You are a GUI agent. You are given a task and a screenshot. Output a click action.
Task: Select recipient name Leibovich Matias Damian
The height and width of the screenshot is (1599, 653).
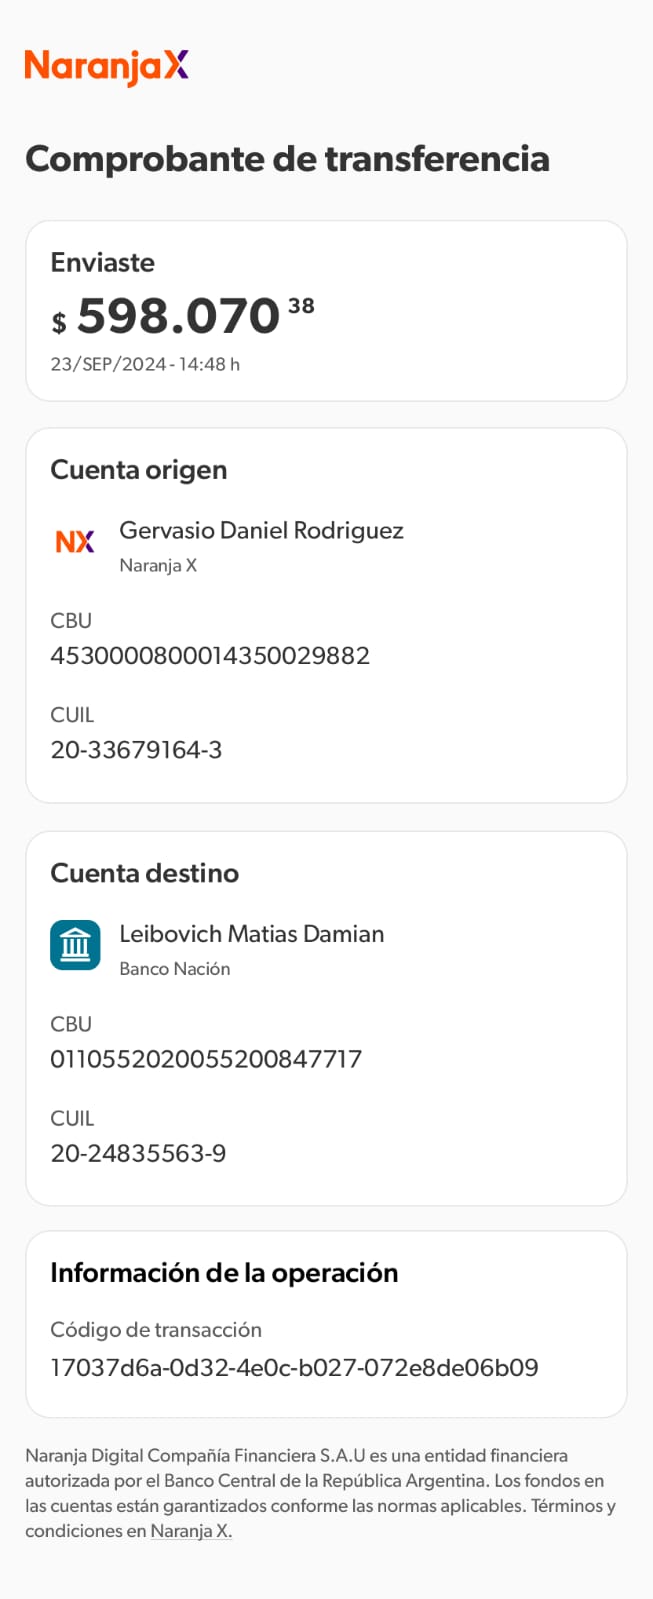251,934
